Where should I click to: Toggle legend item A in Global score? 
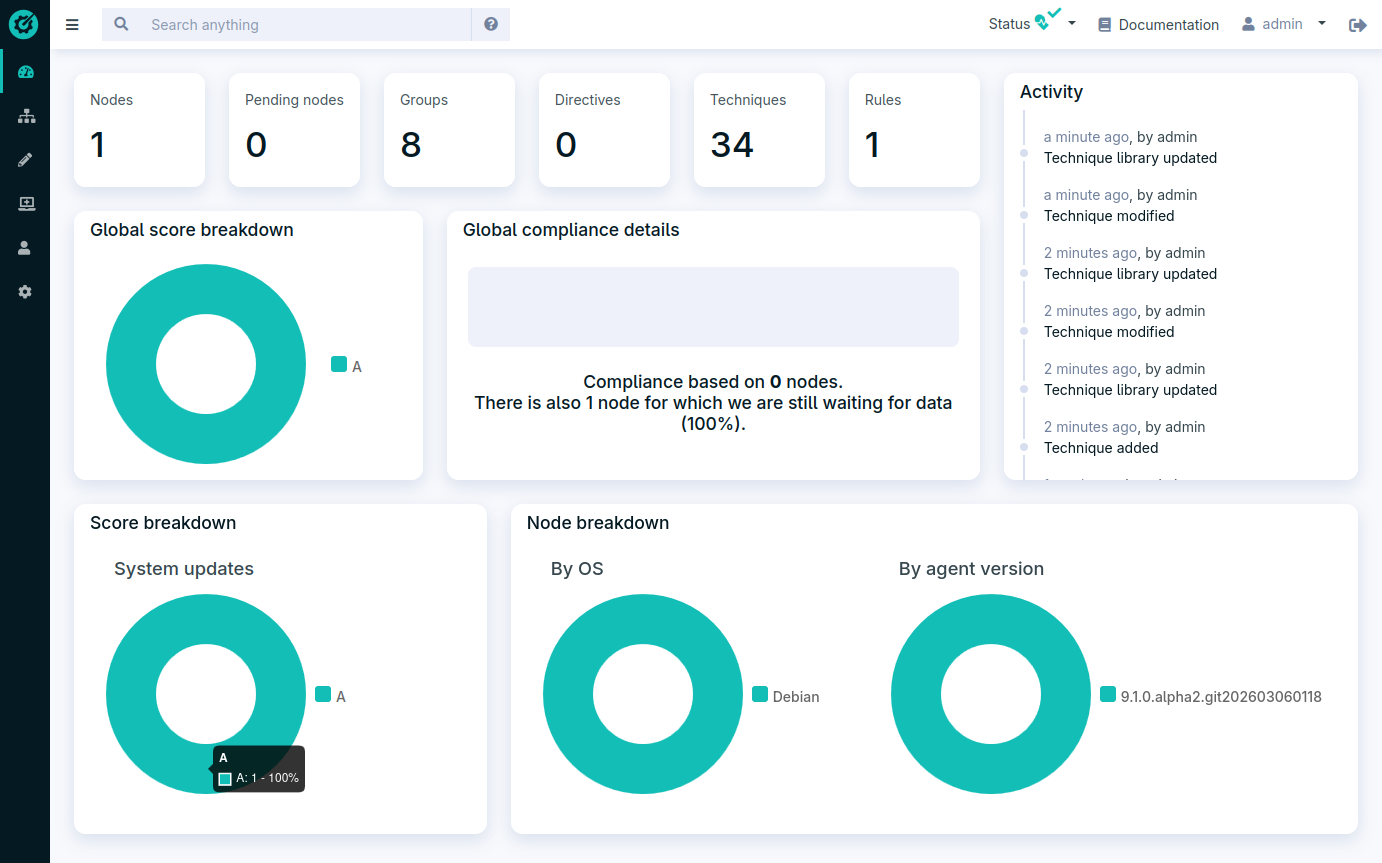[x=347, y=366]
